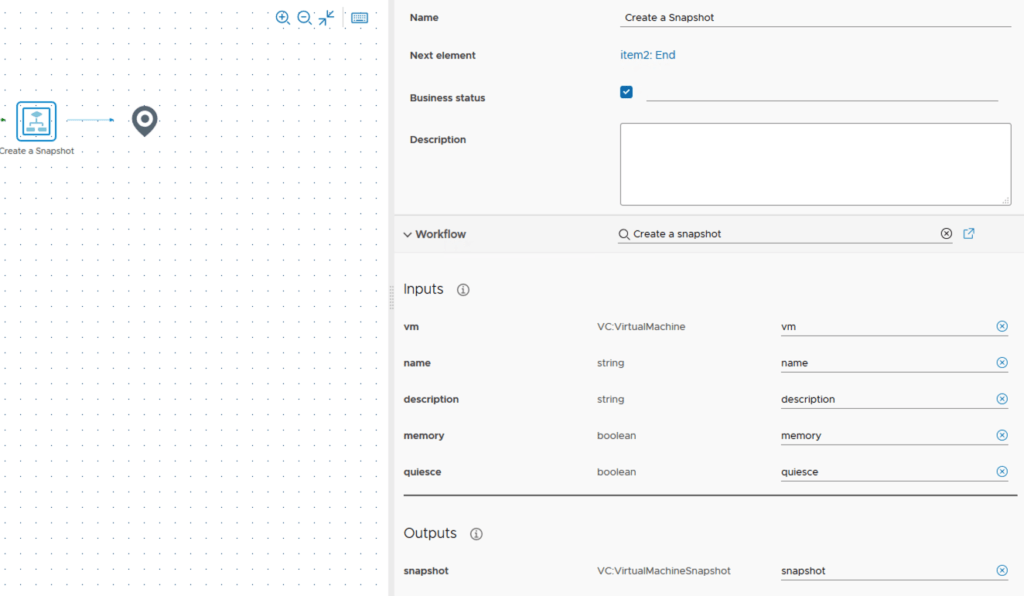The width and height of the screenshot is (1024, 596).
Task: Select the Create a Snapshot workflow node
Action: [x=37, y=121]
